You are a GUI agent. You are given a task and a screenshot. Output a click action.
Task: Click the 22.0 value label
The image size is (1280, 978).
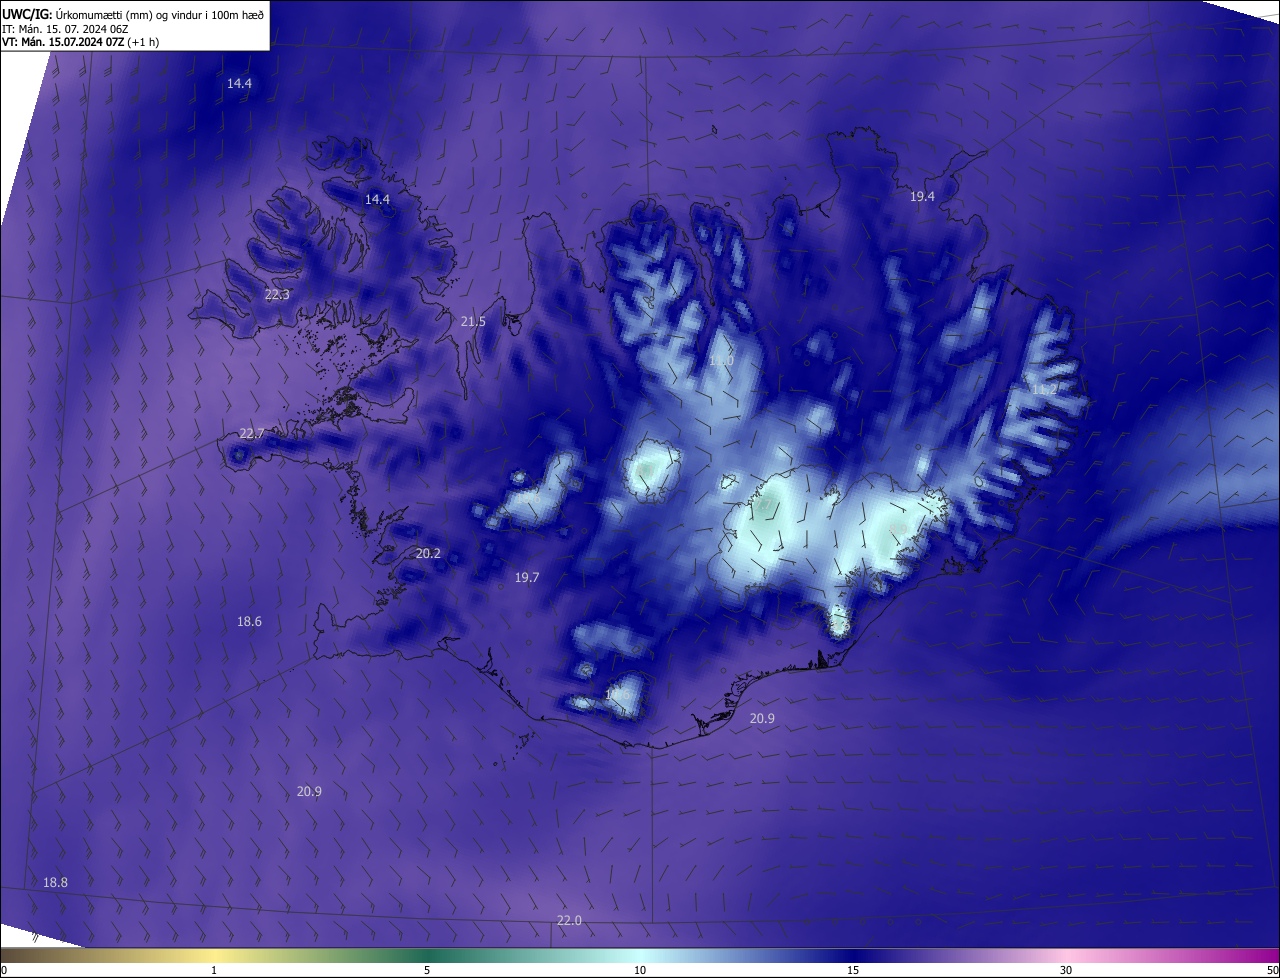pyautogui.click(x=569, y=920)
